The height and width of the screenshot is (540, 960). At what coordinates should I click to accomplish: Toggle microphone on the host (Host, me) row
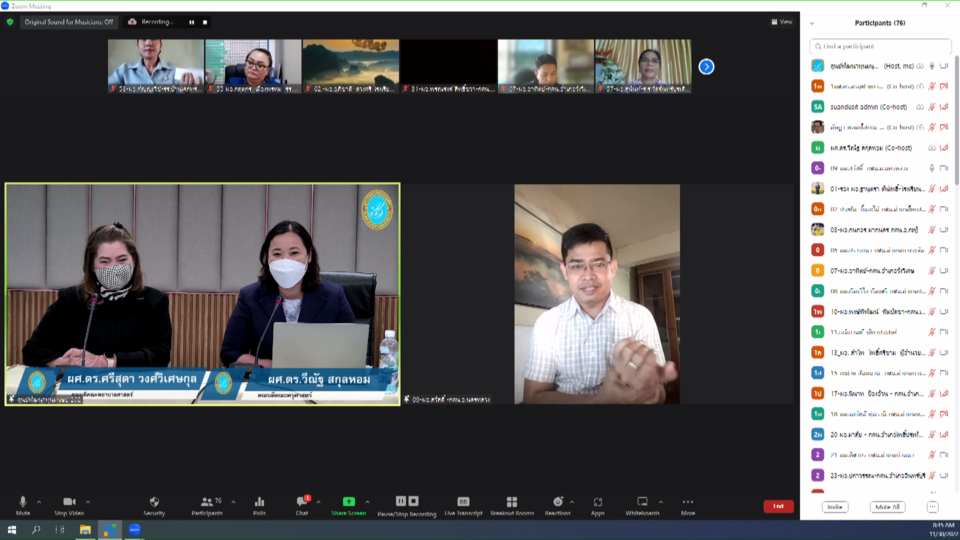click(x=932, y=66)
